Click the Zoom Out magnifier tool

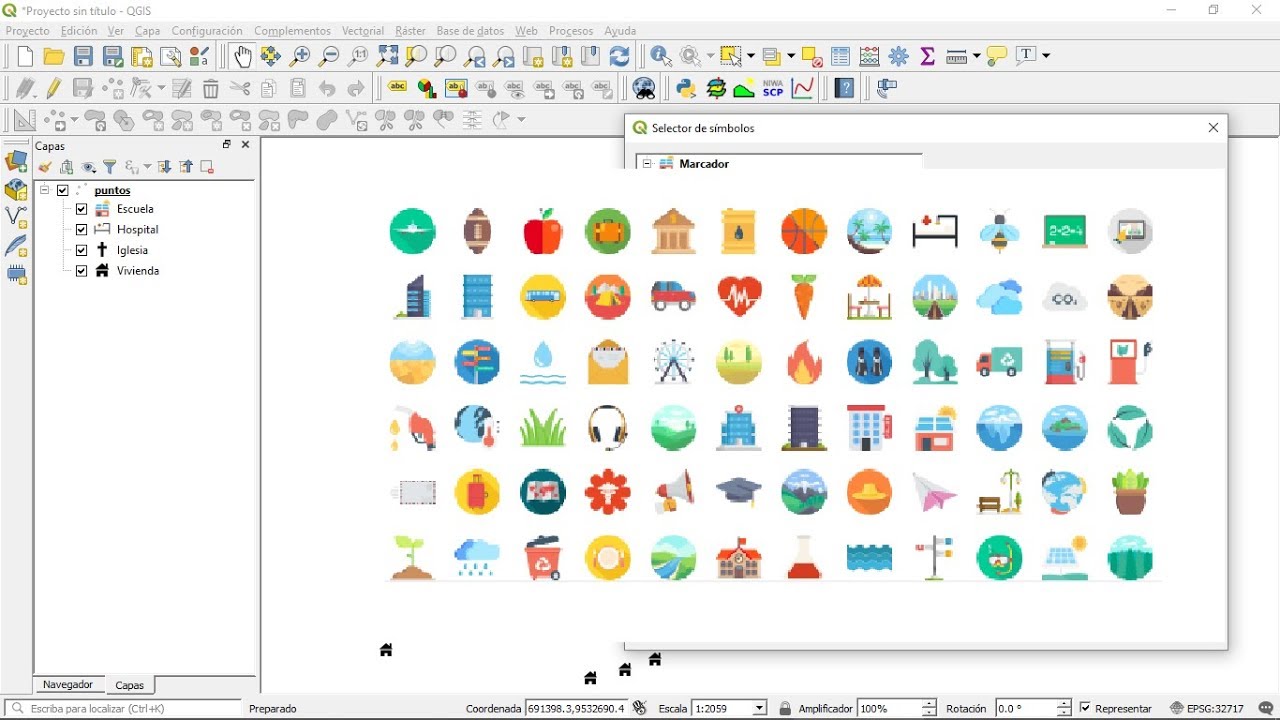(x=328, y=57)
